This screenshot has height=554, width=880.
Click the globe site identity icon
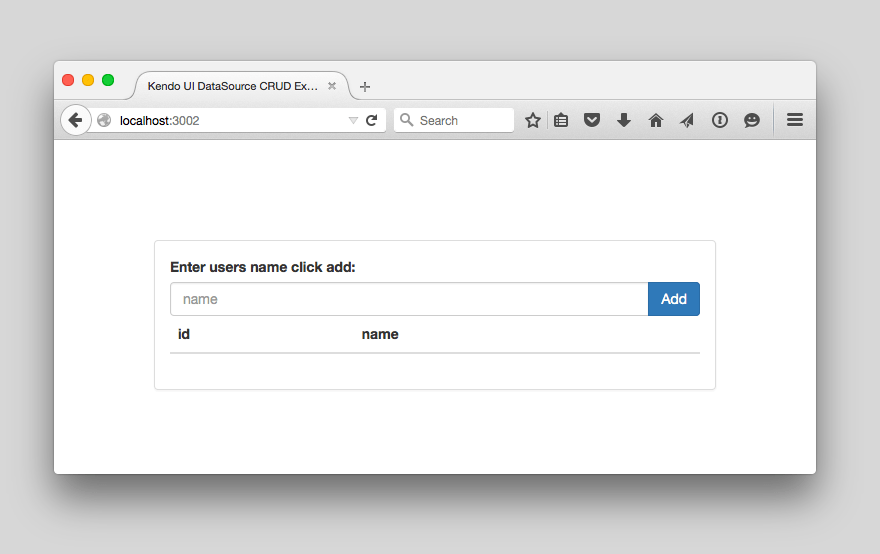coord(104,120)
